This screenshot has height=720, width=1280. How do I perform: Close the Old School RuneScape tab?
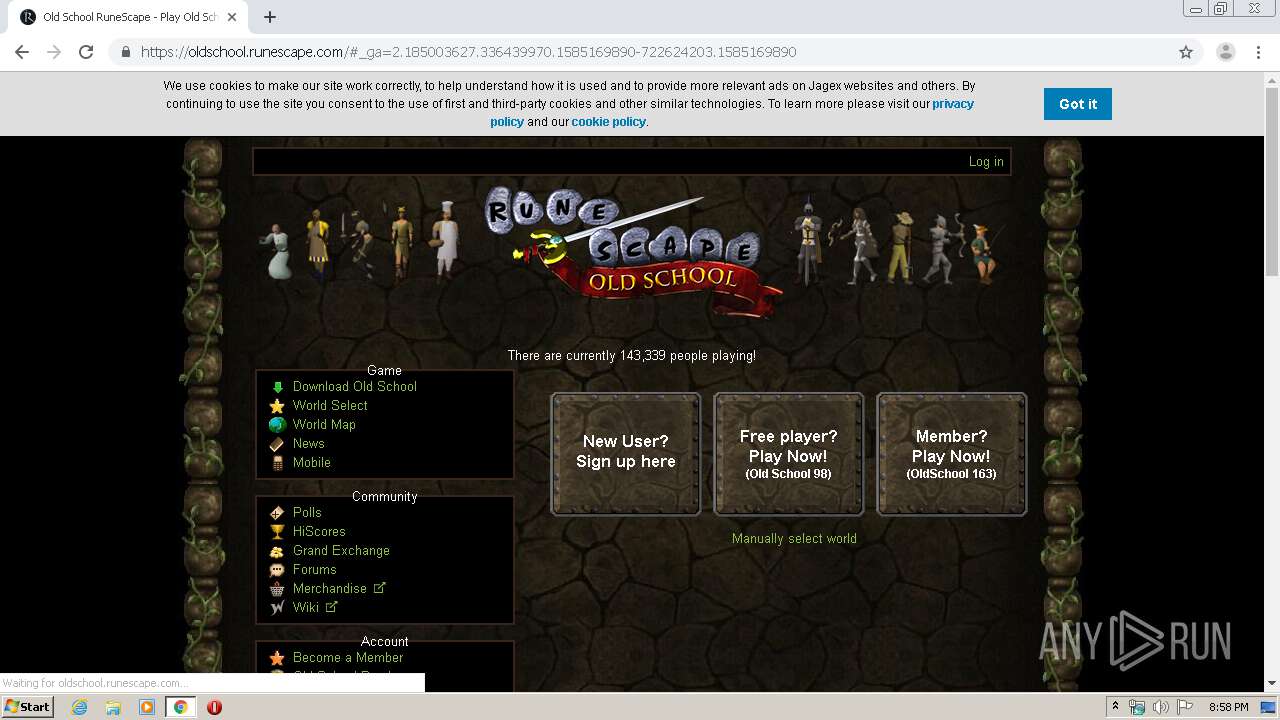(232, 17)
